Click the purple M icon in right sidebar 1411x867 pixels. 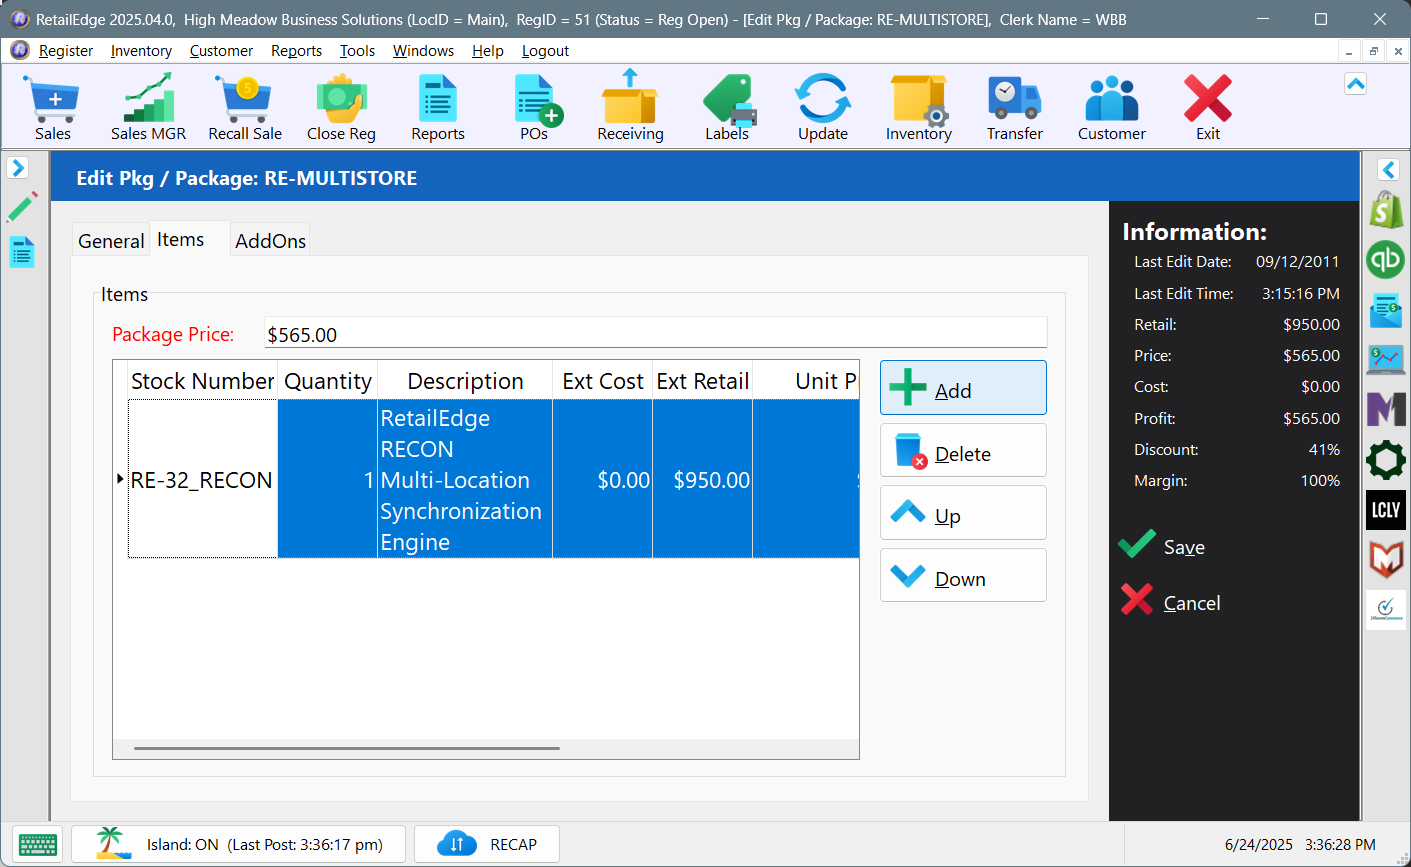click(x=1386, y=409)
